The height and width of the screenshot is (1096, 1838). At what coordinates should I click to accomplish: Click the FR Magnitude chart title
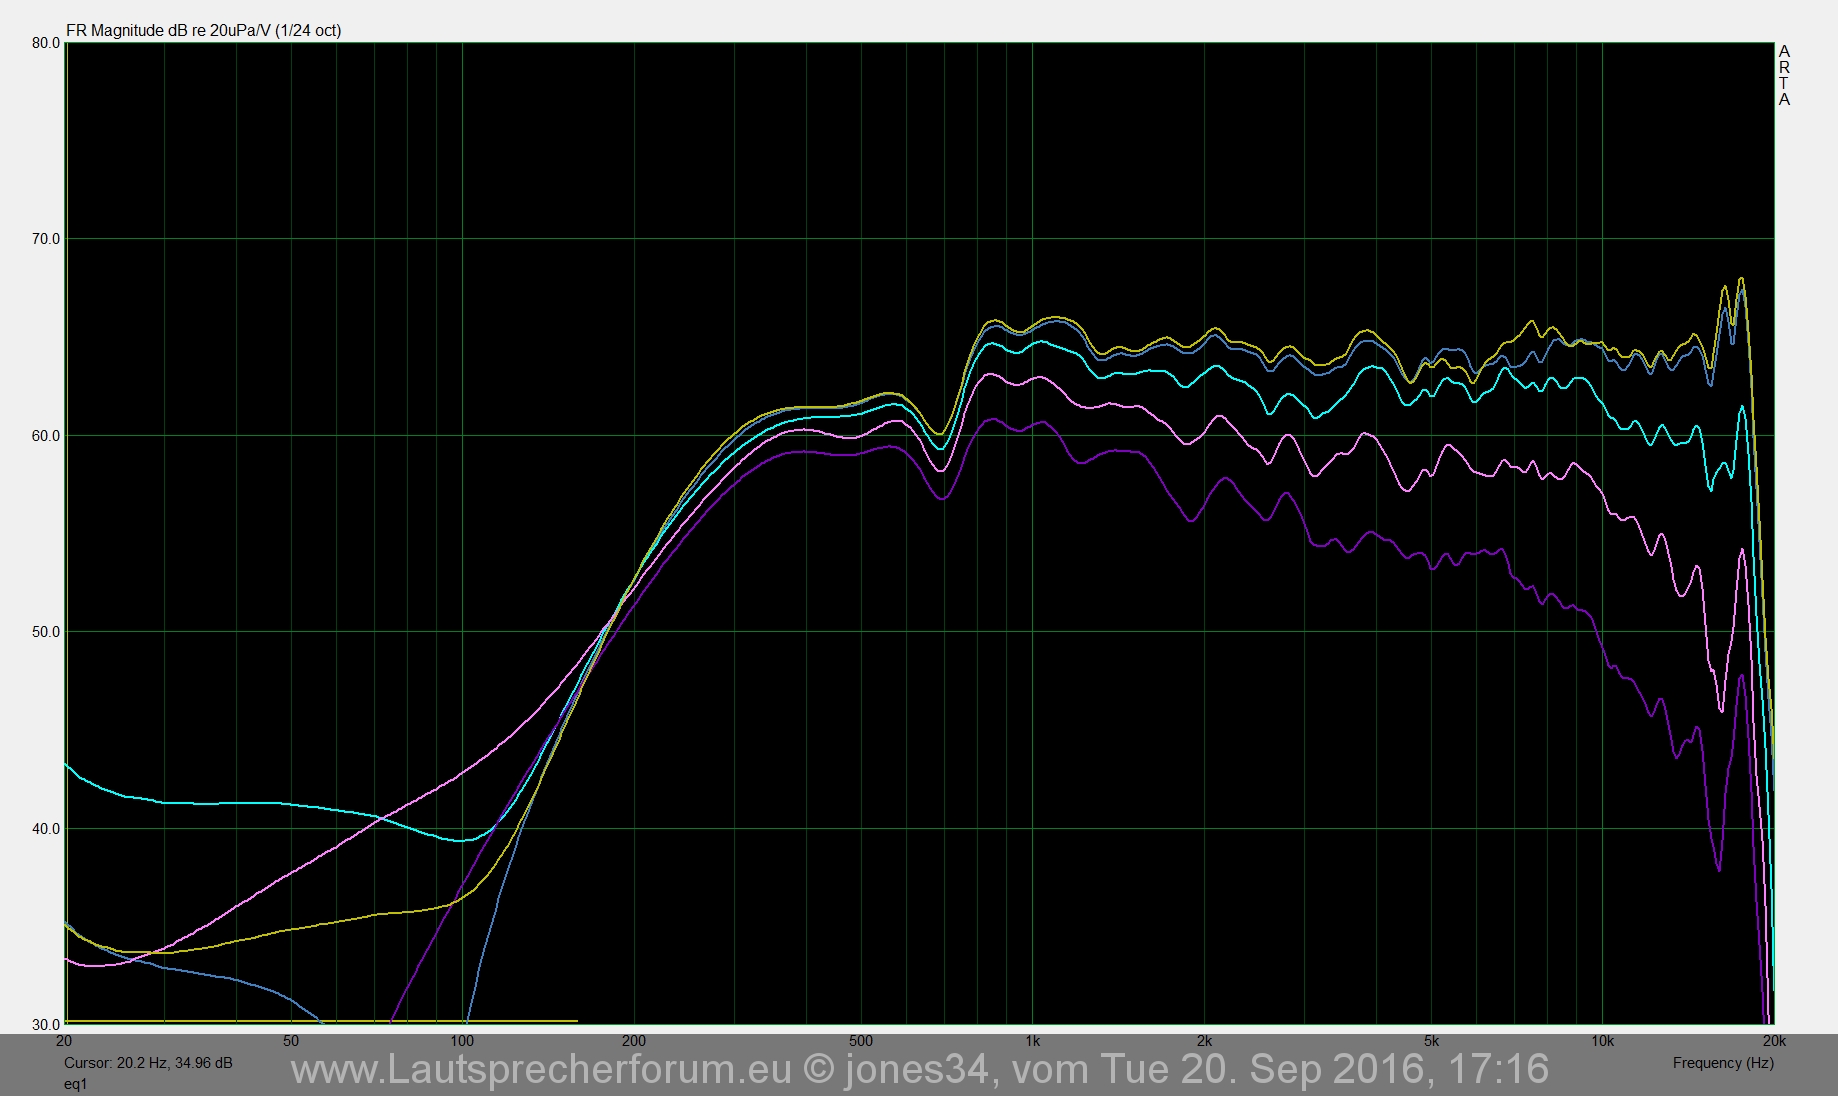[x=203, y=30]
